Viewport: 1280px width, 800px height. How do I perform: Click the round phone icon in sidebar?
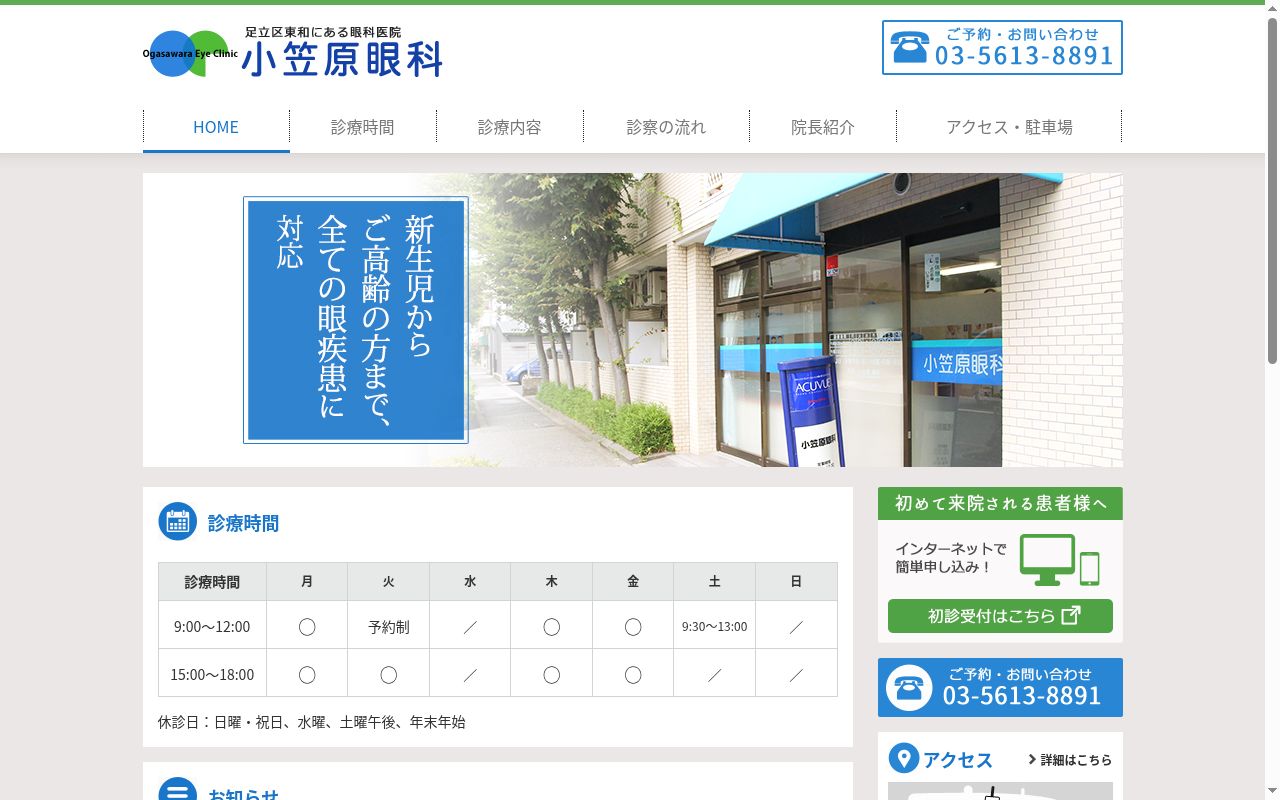tap(909, 688)
